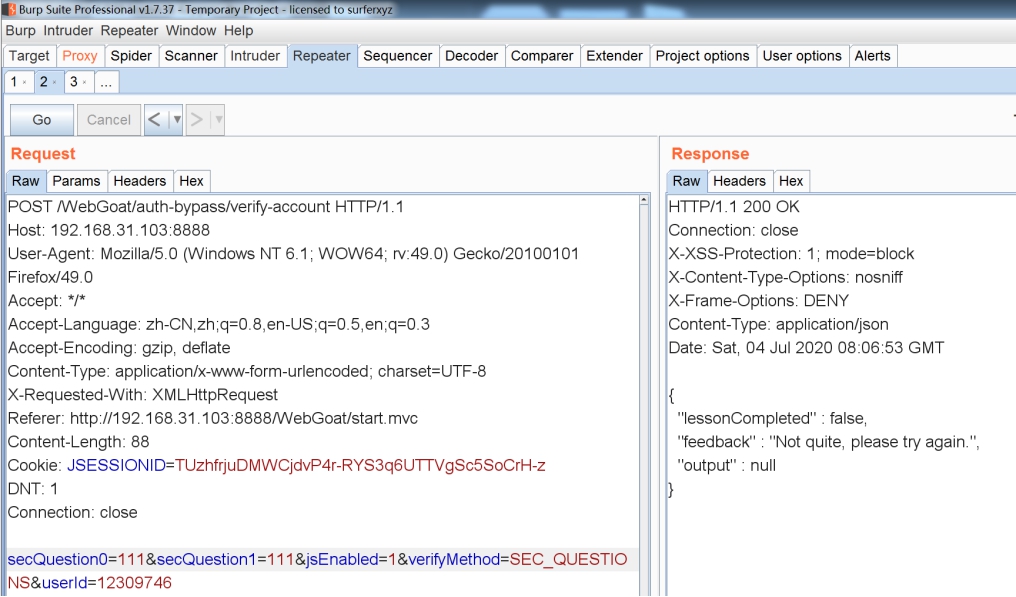Click the response Date header line
Viewport: 1016px width, 597px height.
(806, 348)
